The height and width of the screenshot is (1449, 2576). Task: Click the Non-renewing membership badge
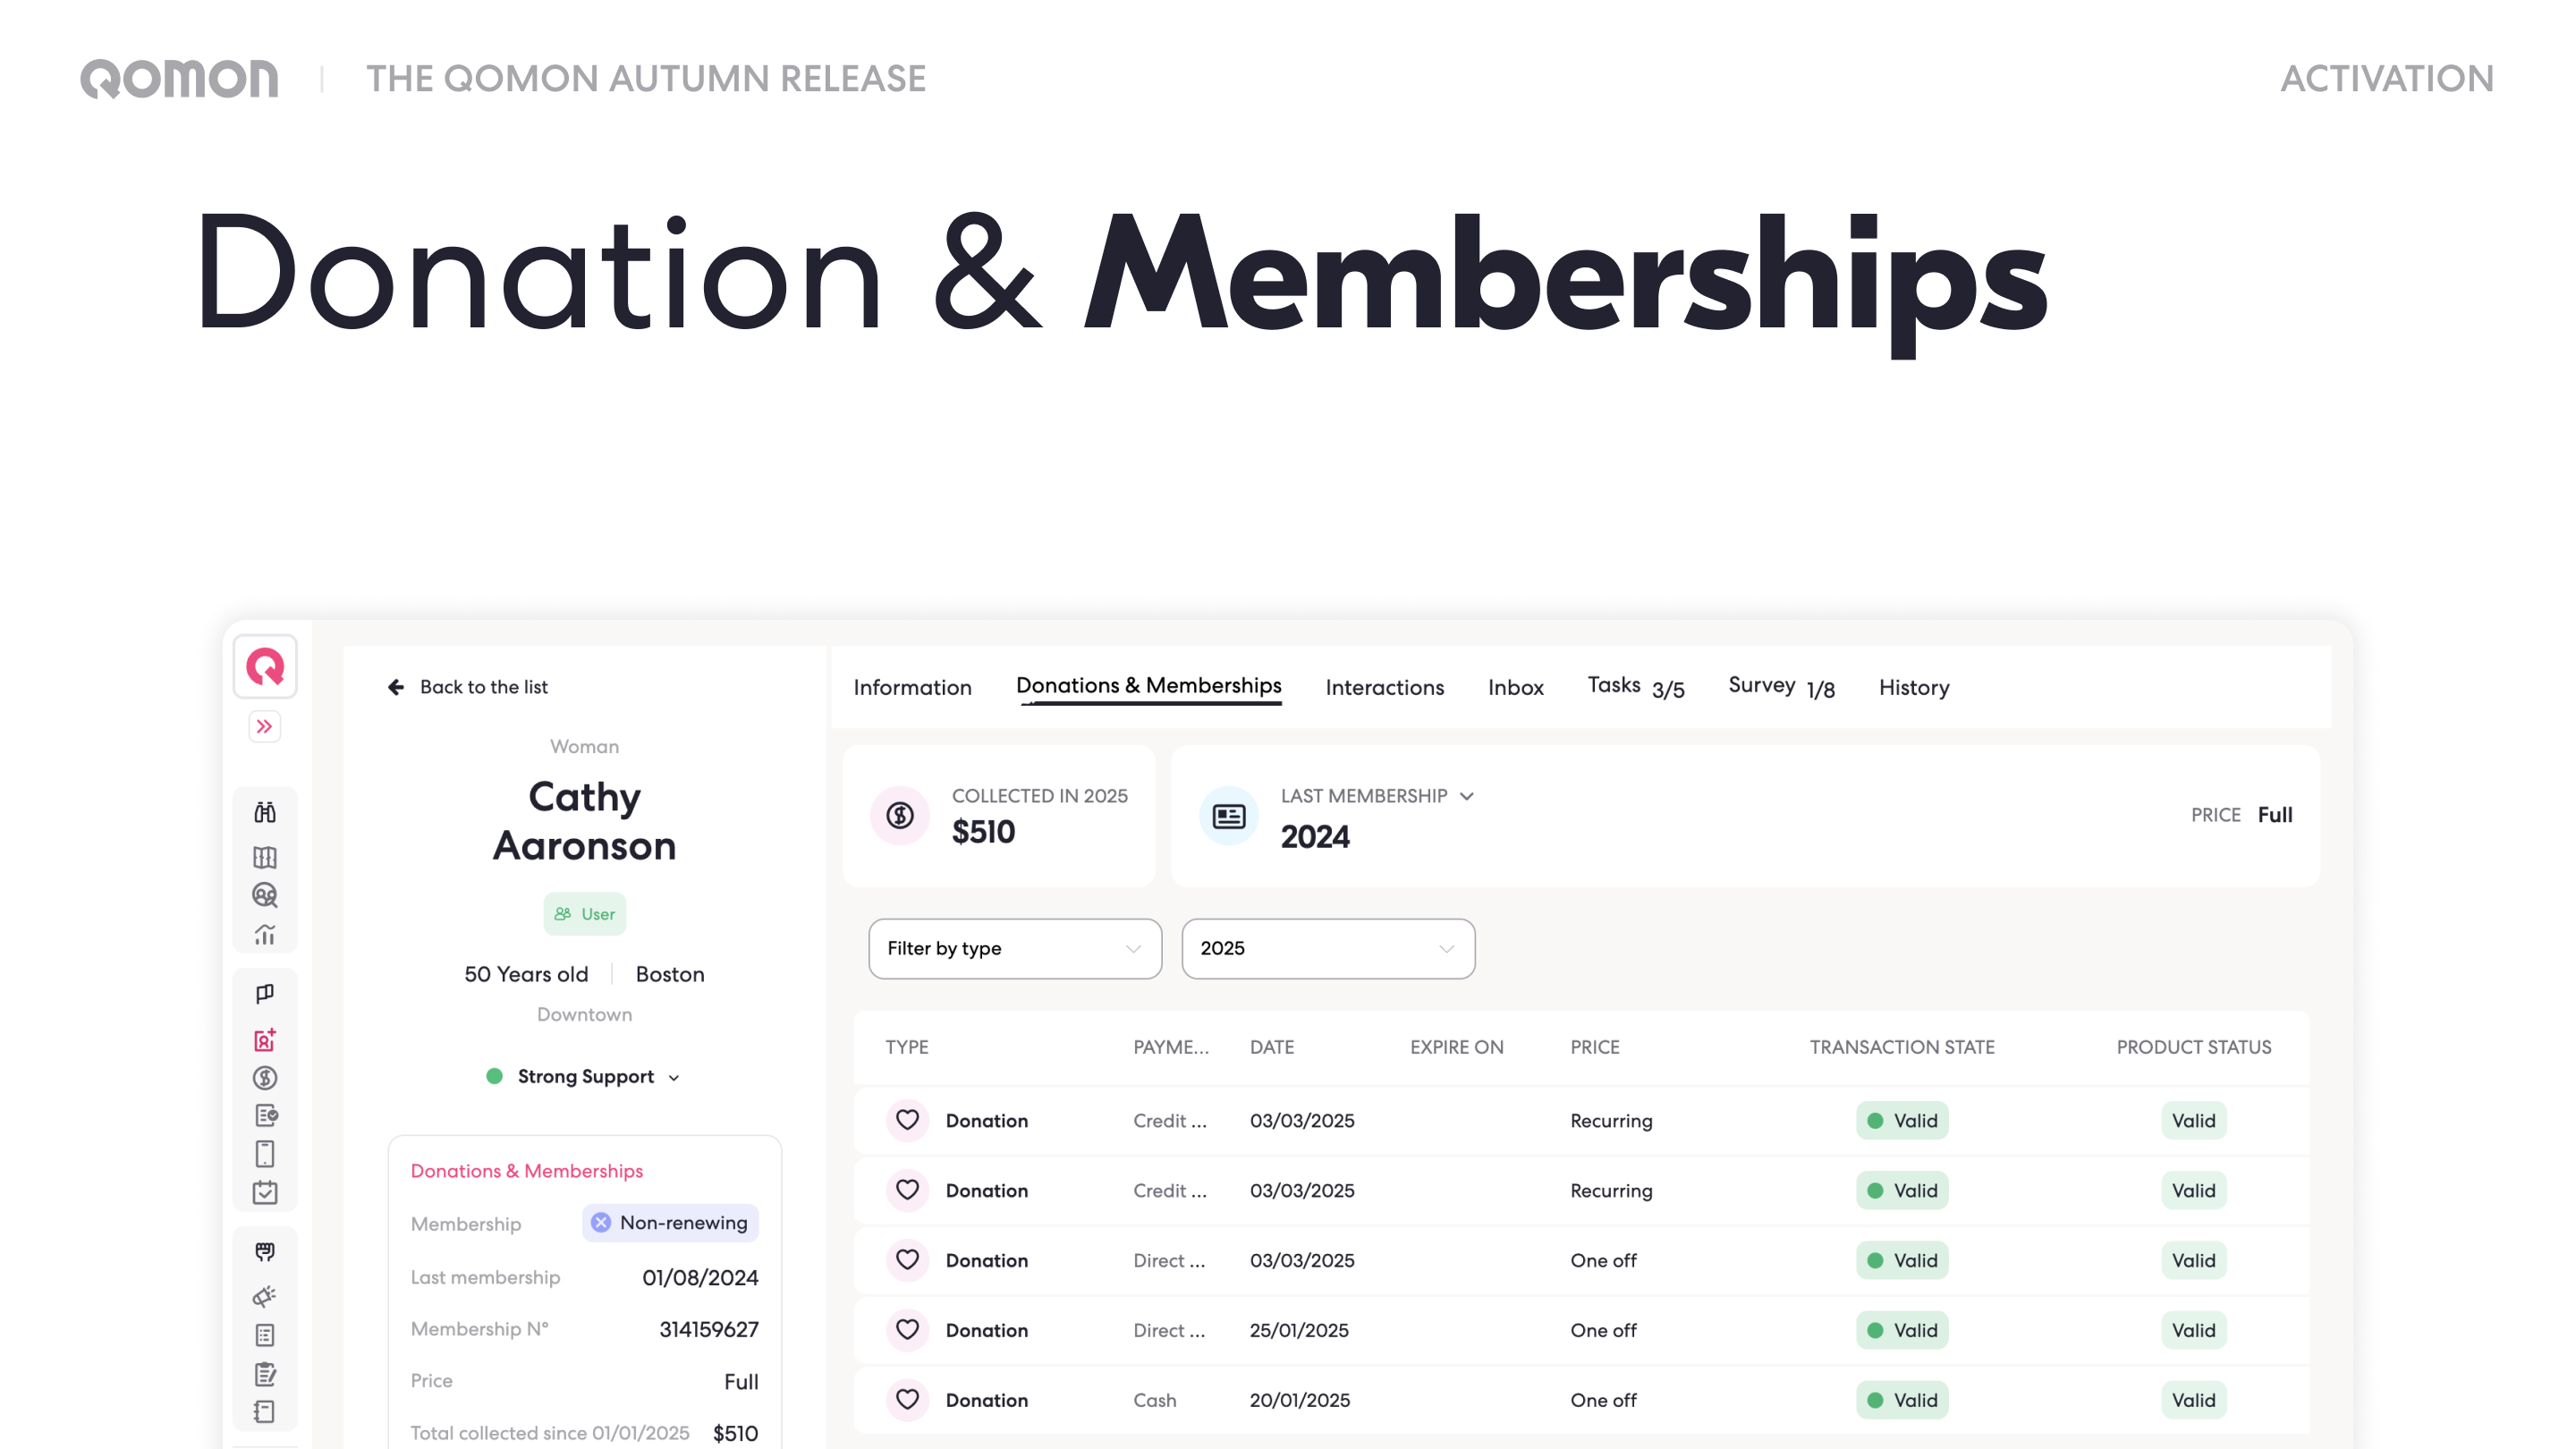pyautogui.click(x=670, y=1222)
